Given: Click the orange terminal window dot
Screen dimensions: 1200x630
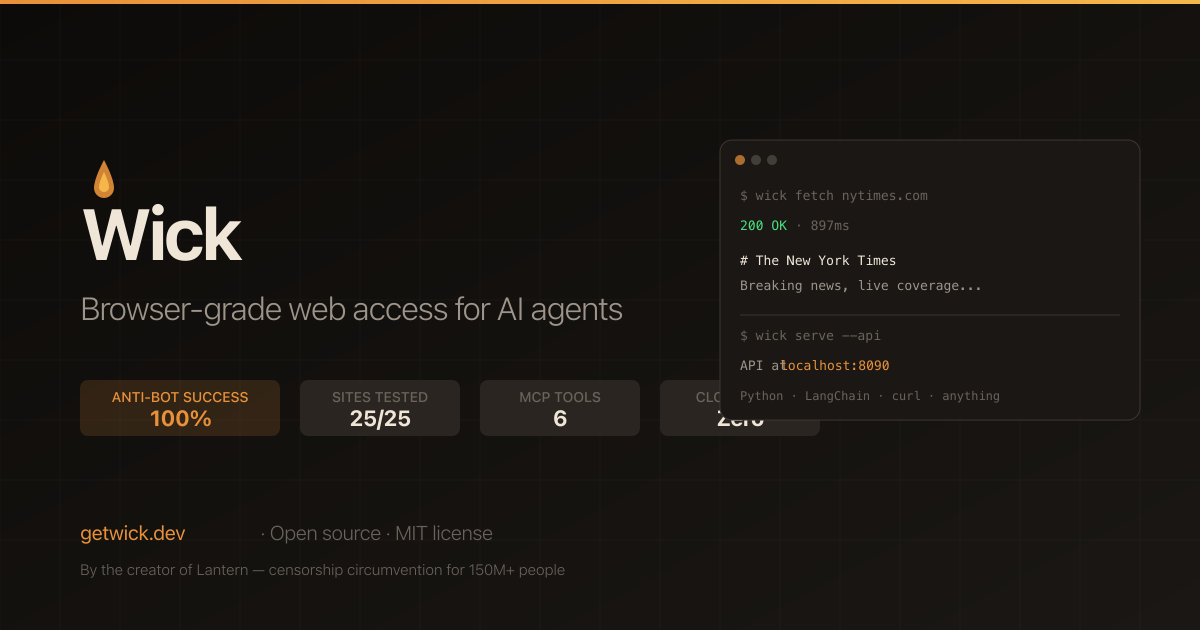Looking at the screenshot, I should (x=740, y=160).
